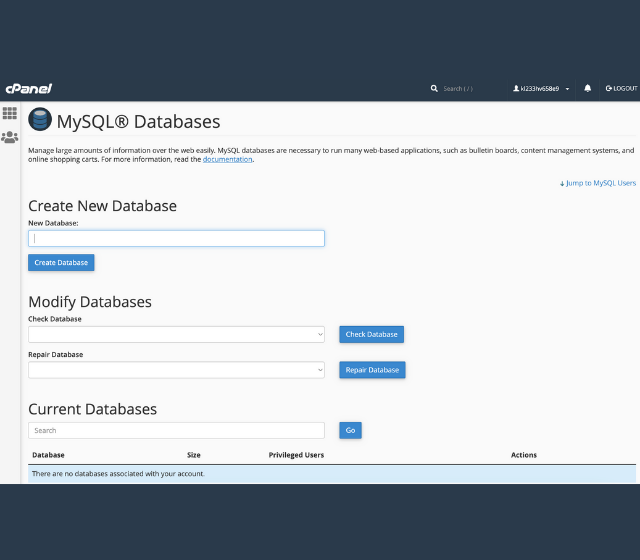Image resolution: width=640 pixels, height=560 pixels.
Task: Click the Actions column header
Action: pyautogui.click(x=524, y=455)
